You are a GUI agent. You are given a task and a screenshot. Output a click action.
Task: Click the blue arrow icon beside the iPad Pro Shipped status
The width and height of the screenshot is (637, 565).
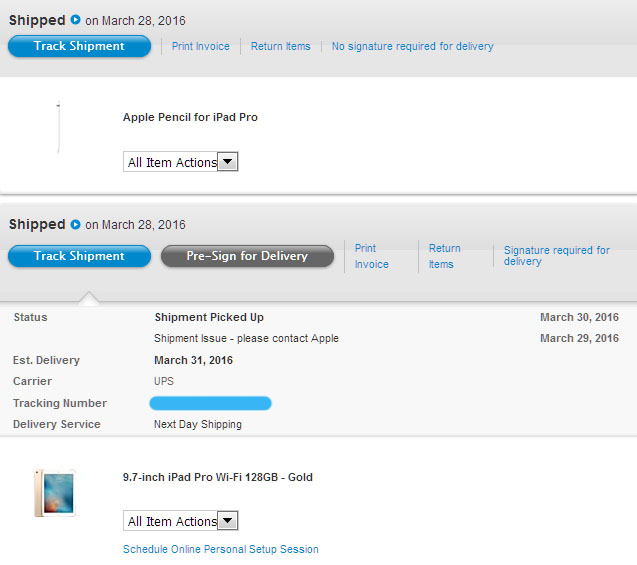click(x=75, y=224)
